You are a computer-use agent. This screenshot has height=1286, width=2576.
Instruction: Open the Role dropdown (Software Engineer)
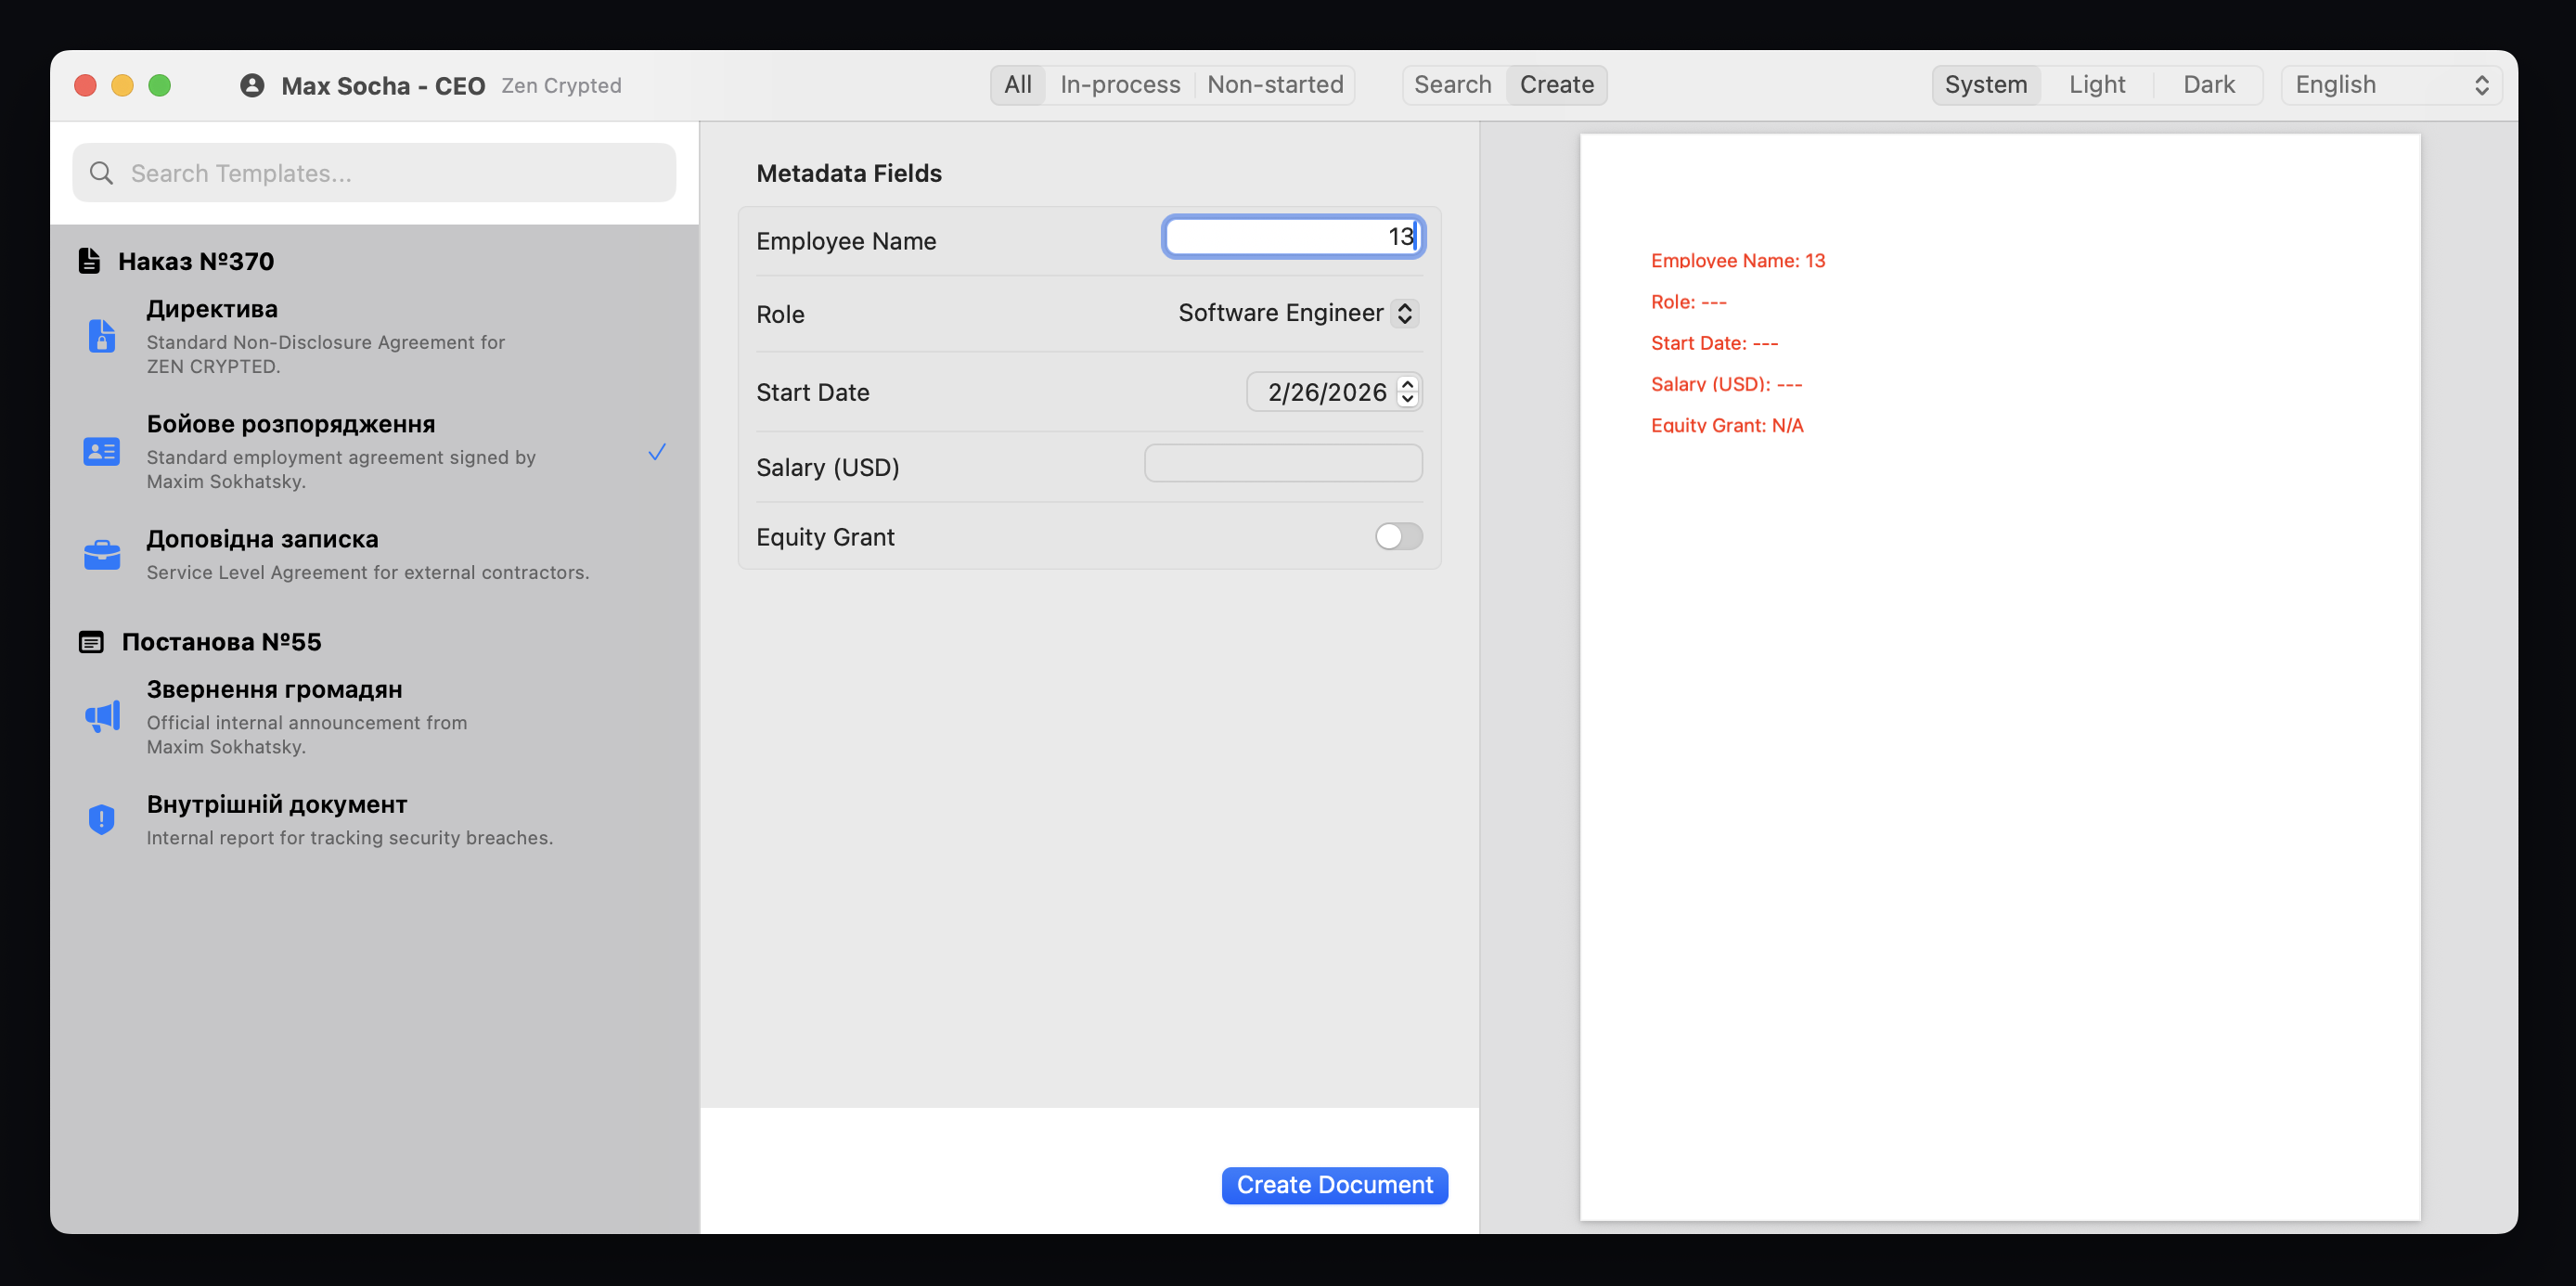(x=1297, y=313)
